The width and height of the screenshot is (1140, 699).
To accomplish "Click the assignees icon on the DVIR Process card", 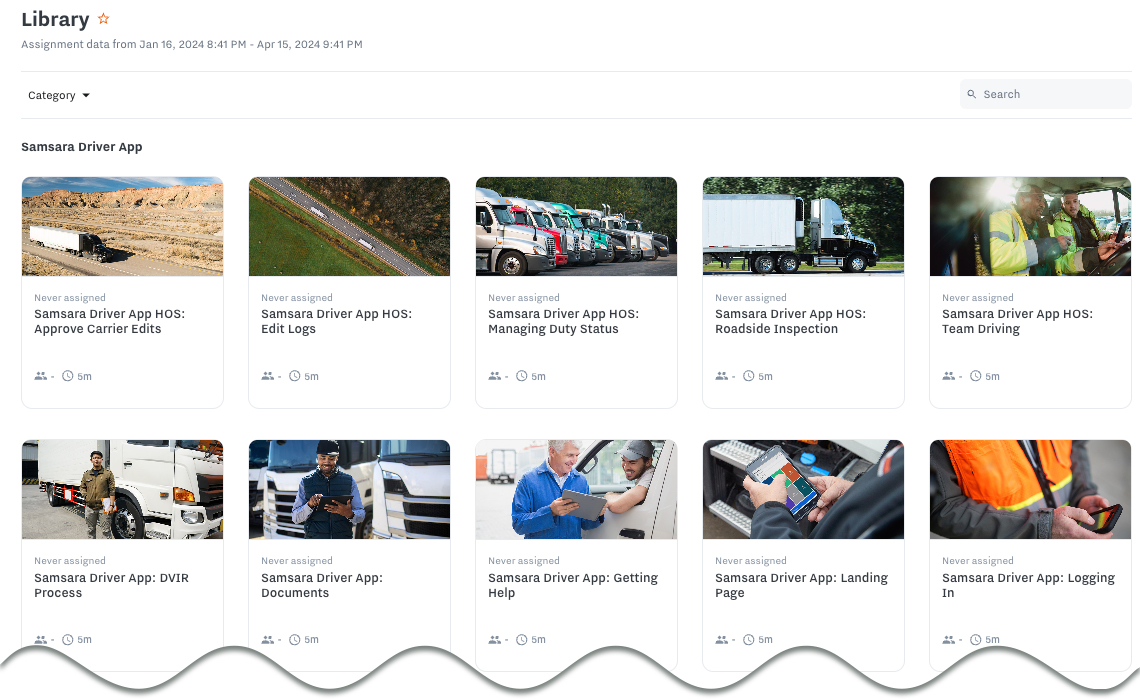I will 39,639.
